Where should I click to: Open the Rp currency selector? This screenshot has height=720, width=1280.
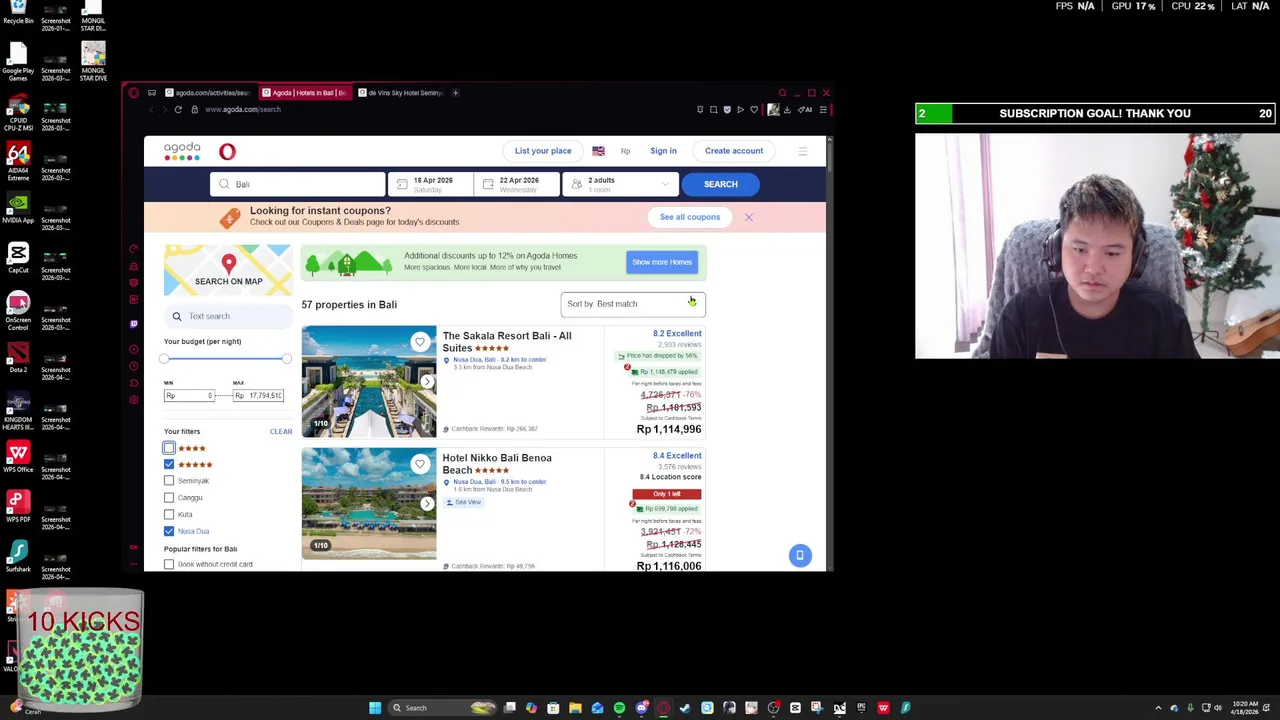click(x=625, y=151)
